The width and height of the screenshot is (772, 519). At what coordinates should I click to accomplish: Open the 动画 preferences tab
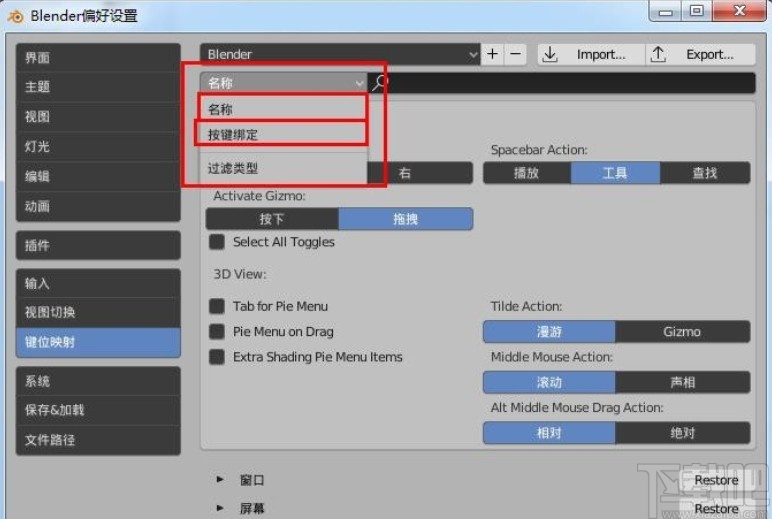click(98, 206)
